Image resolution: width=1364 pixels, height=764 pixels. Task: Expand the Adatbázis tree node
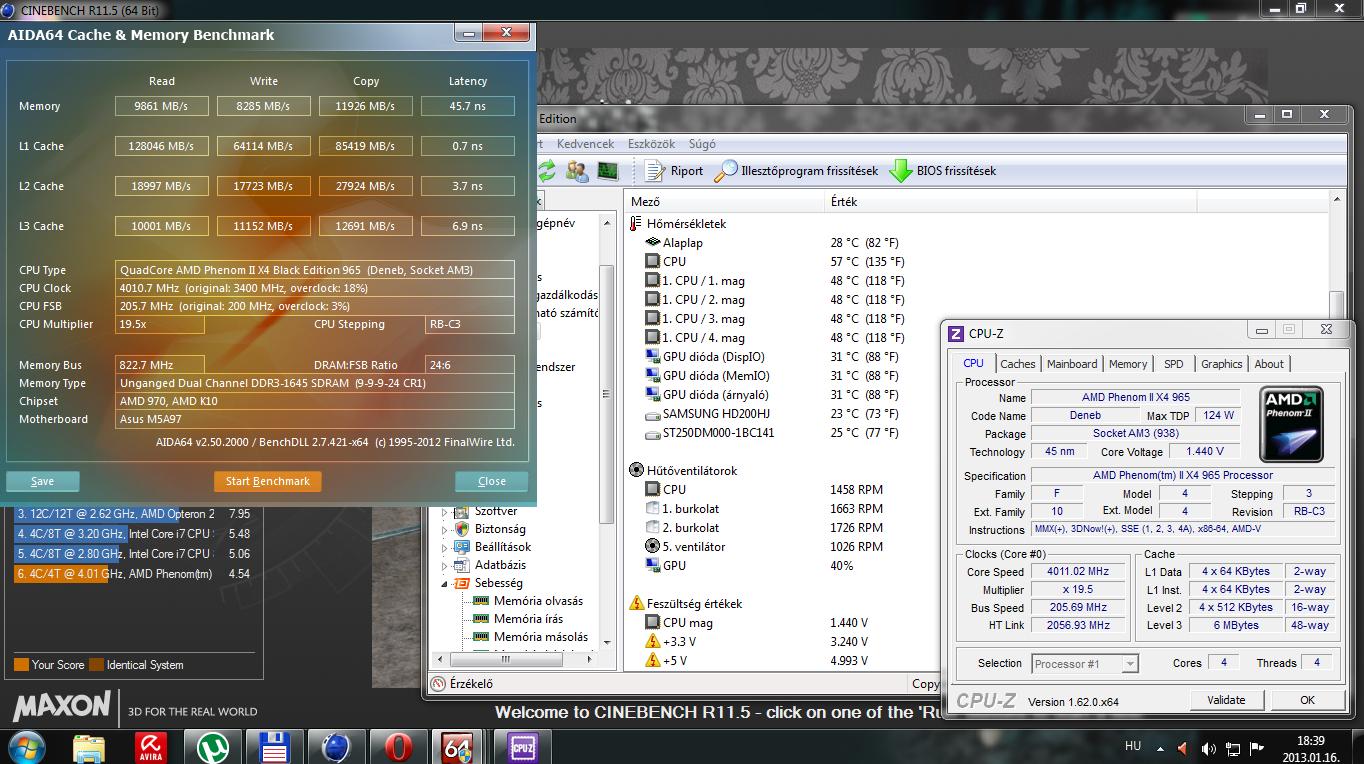[445, 565]
